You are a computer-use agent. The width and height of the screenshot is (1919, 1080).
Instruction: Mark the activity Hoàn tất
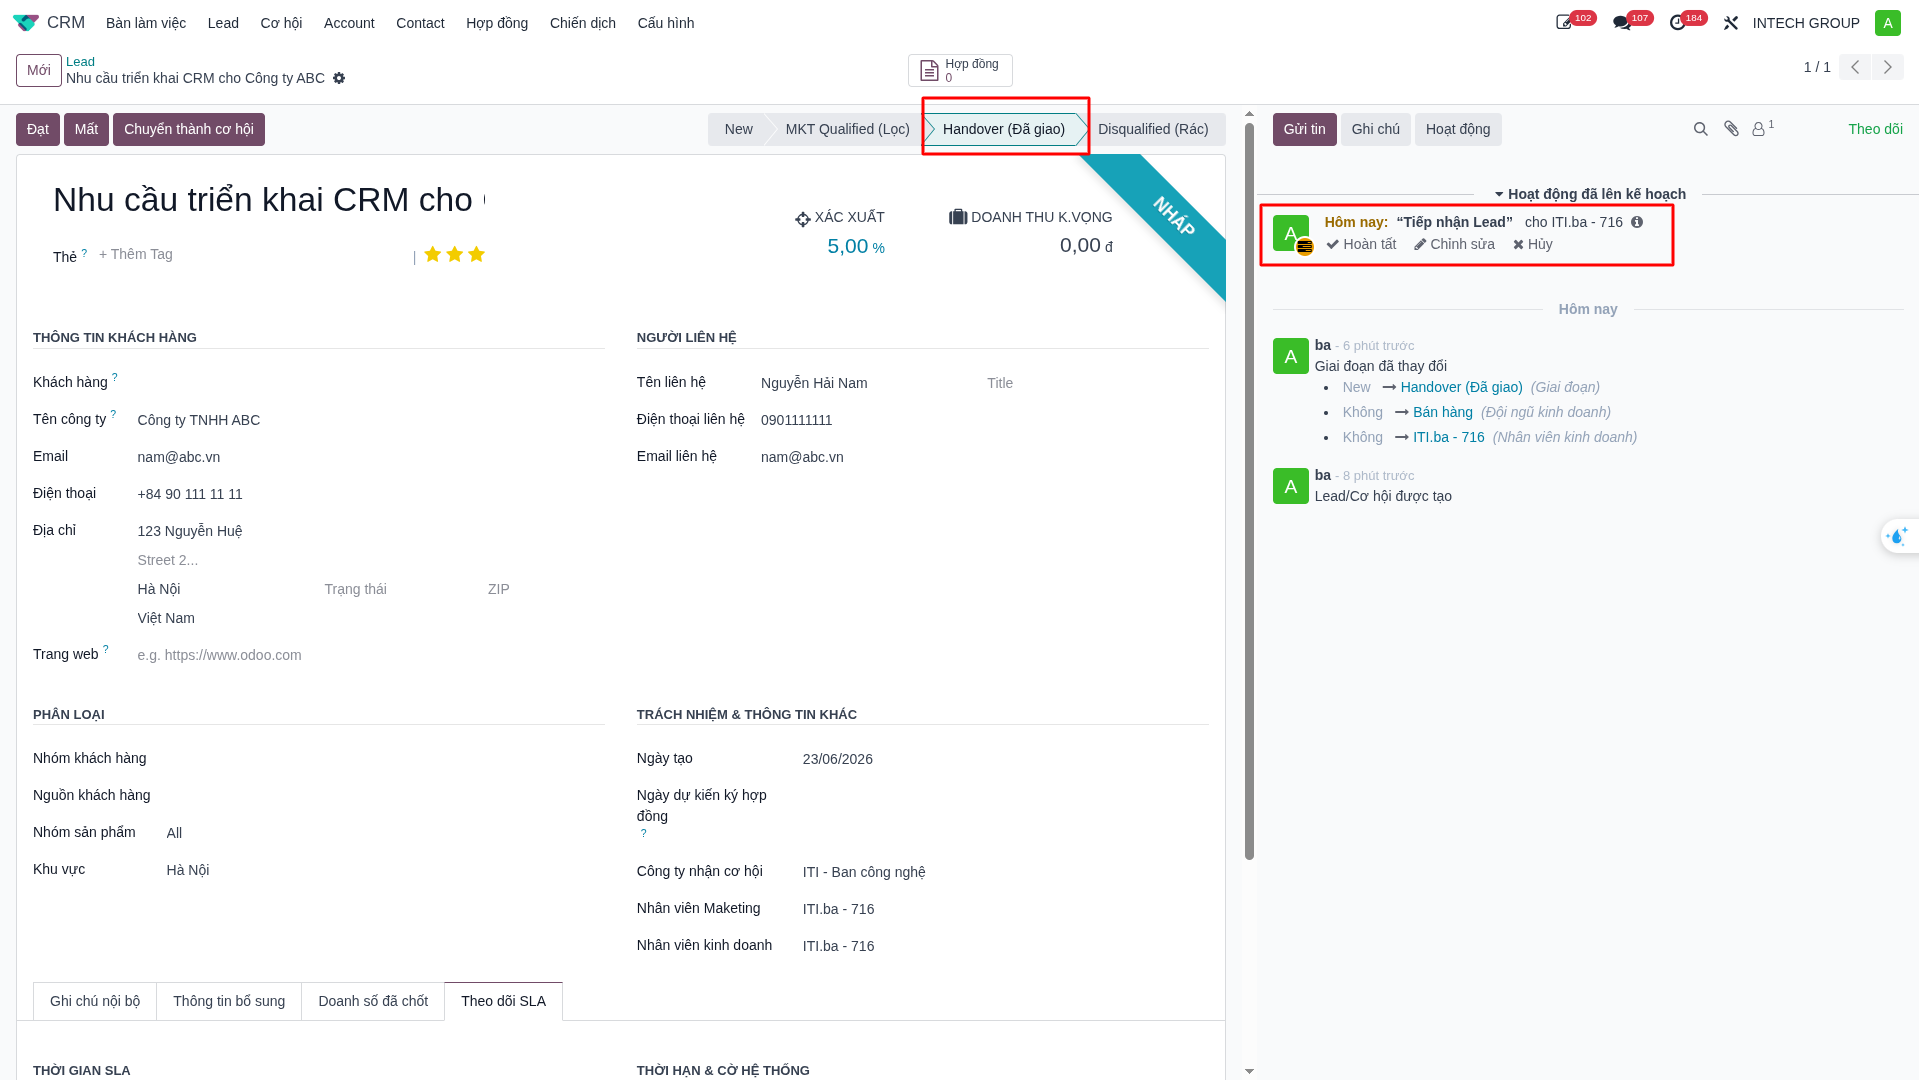[1361, 244]
